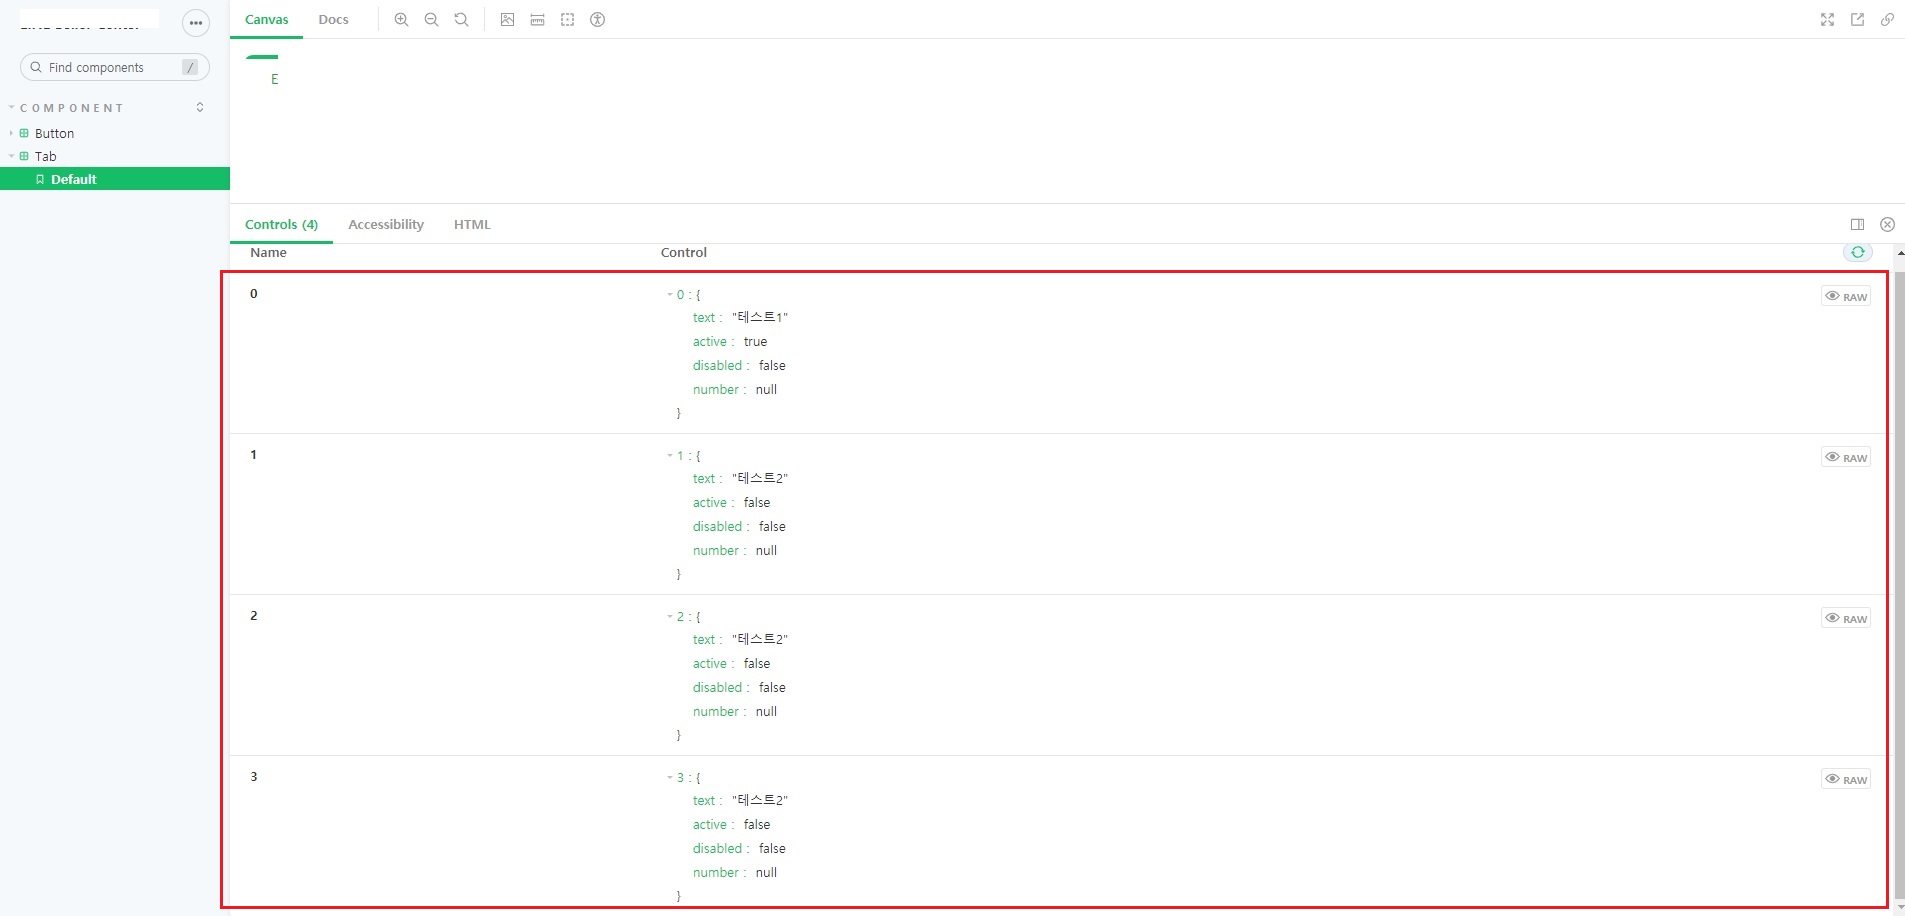
Task: Toggle RAW view for control 0
Action: click(1845, 297)
